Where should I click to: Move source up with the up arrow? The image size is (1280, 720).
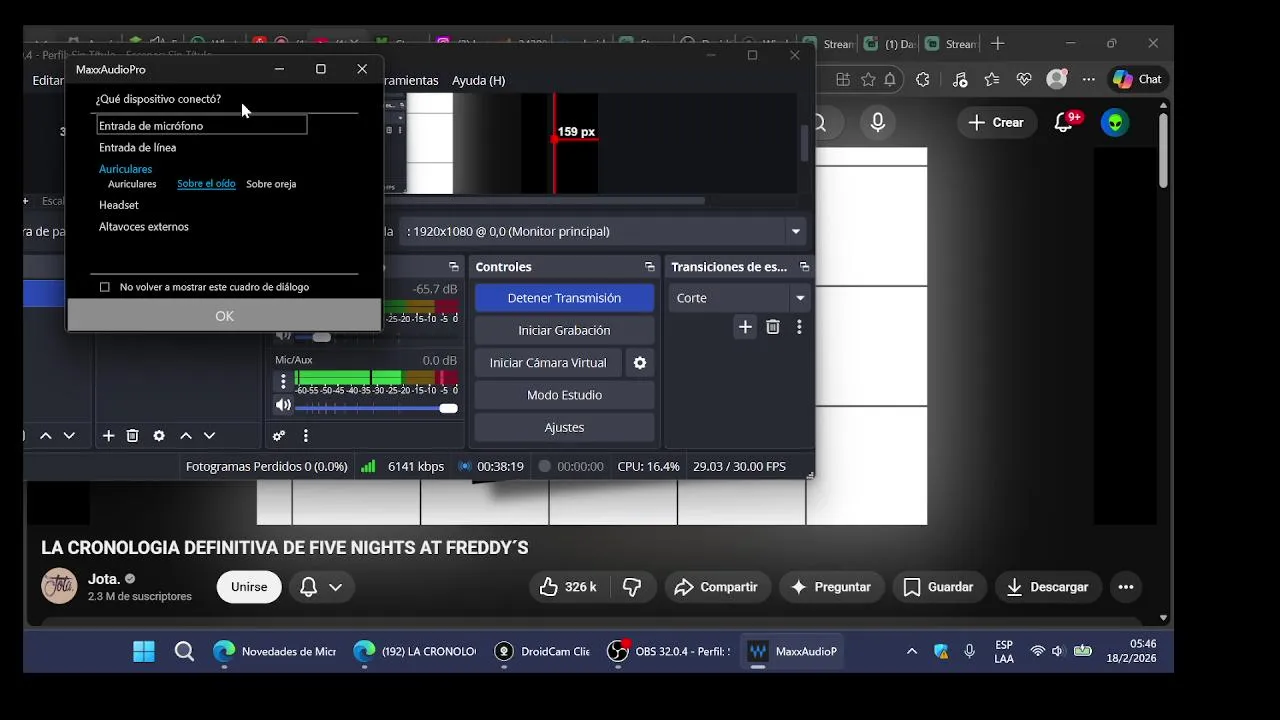point(186,436)
